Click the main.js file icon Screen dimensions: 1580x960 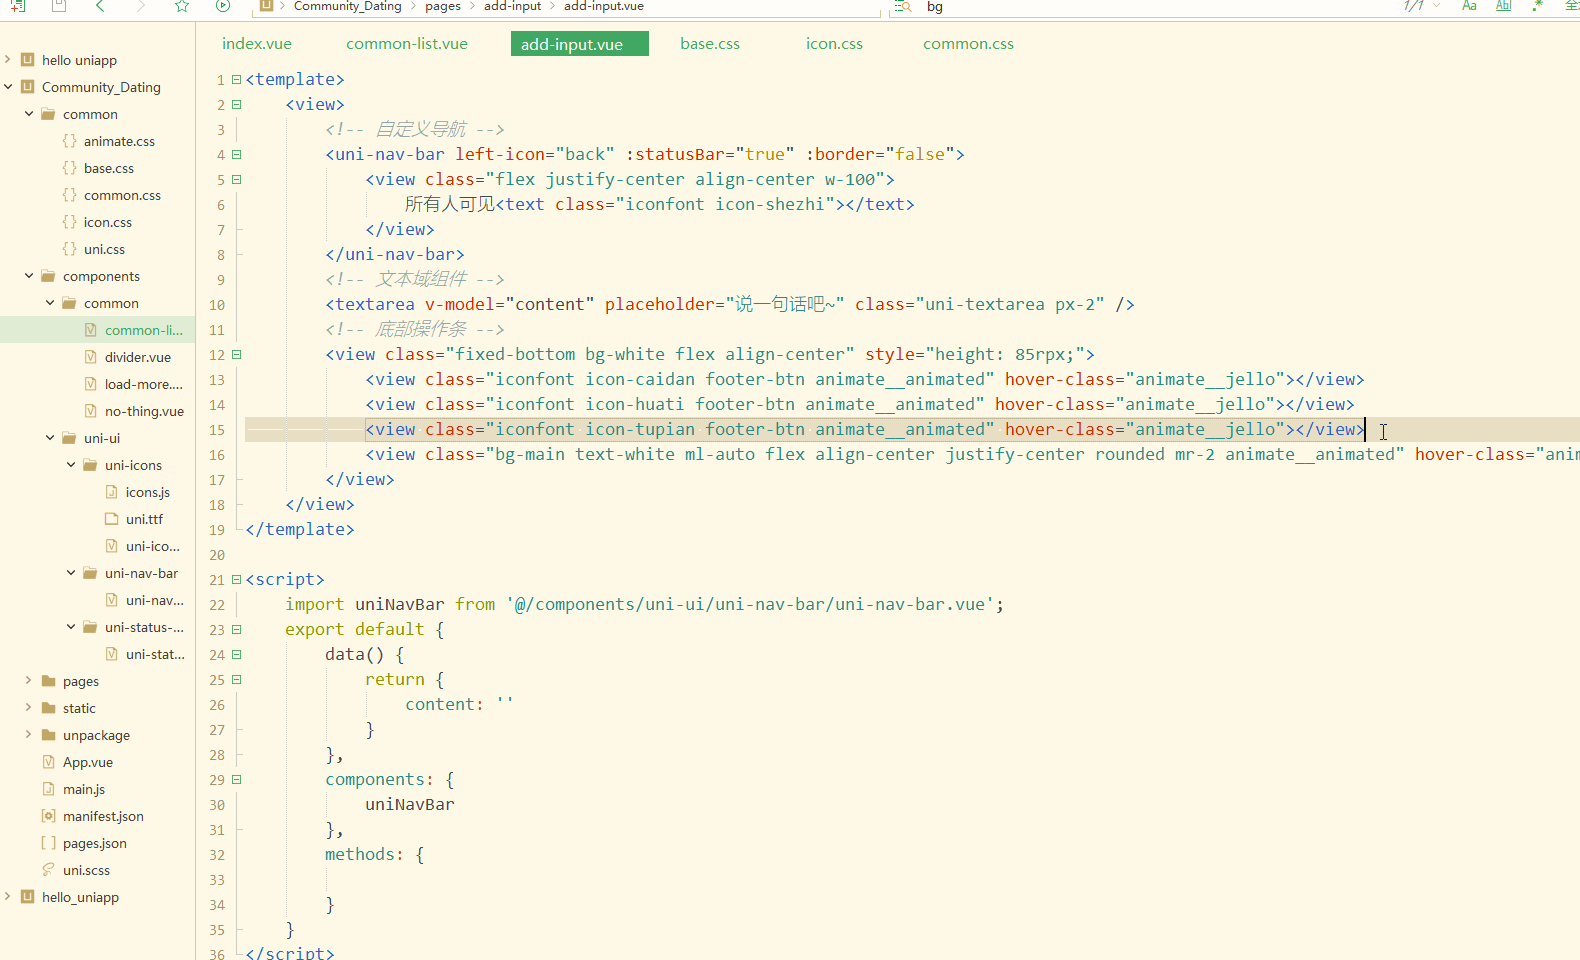point(49,789)
